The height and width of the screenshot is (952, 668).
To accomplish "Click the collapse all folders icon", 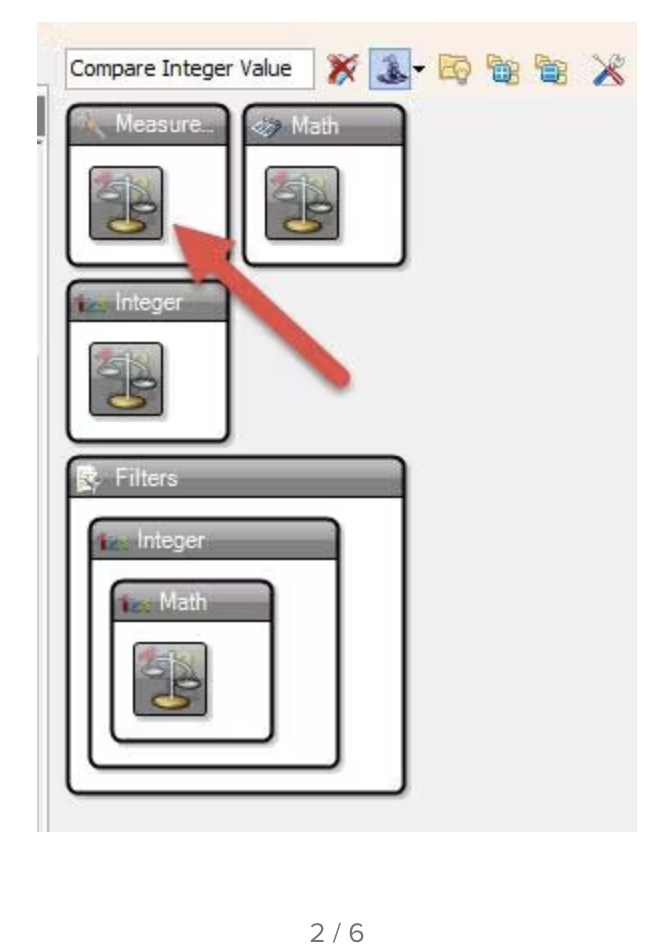I will [x=550, y=69].
